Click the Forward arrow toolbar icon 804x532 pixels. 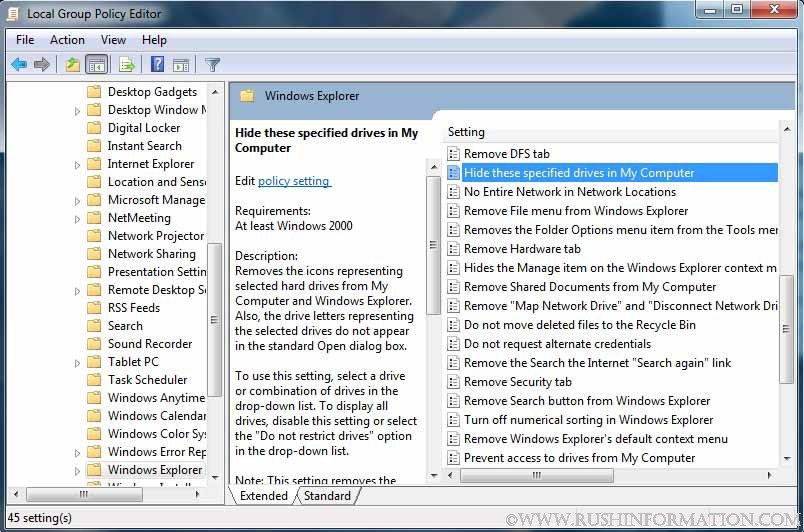click(x=42, y=65)
